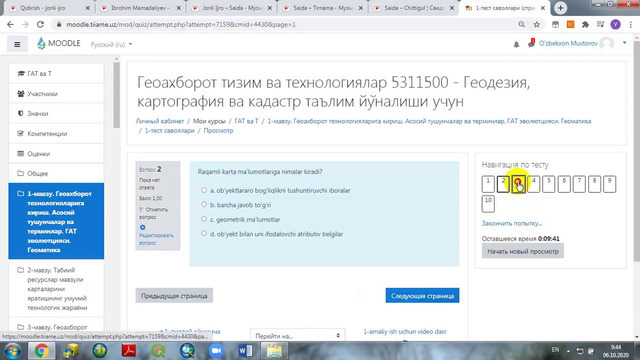This screenshot has width=640, height=360.
Task: Open Chrome extensions puzzle icon
Action: click(x=585, y=24)
